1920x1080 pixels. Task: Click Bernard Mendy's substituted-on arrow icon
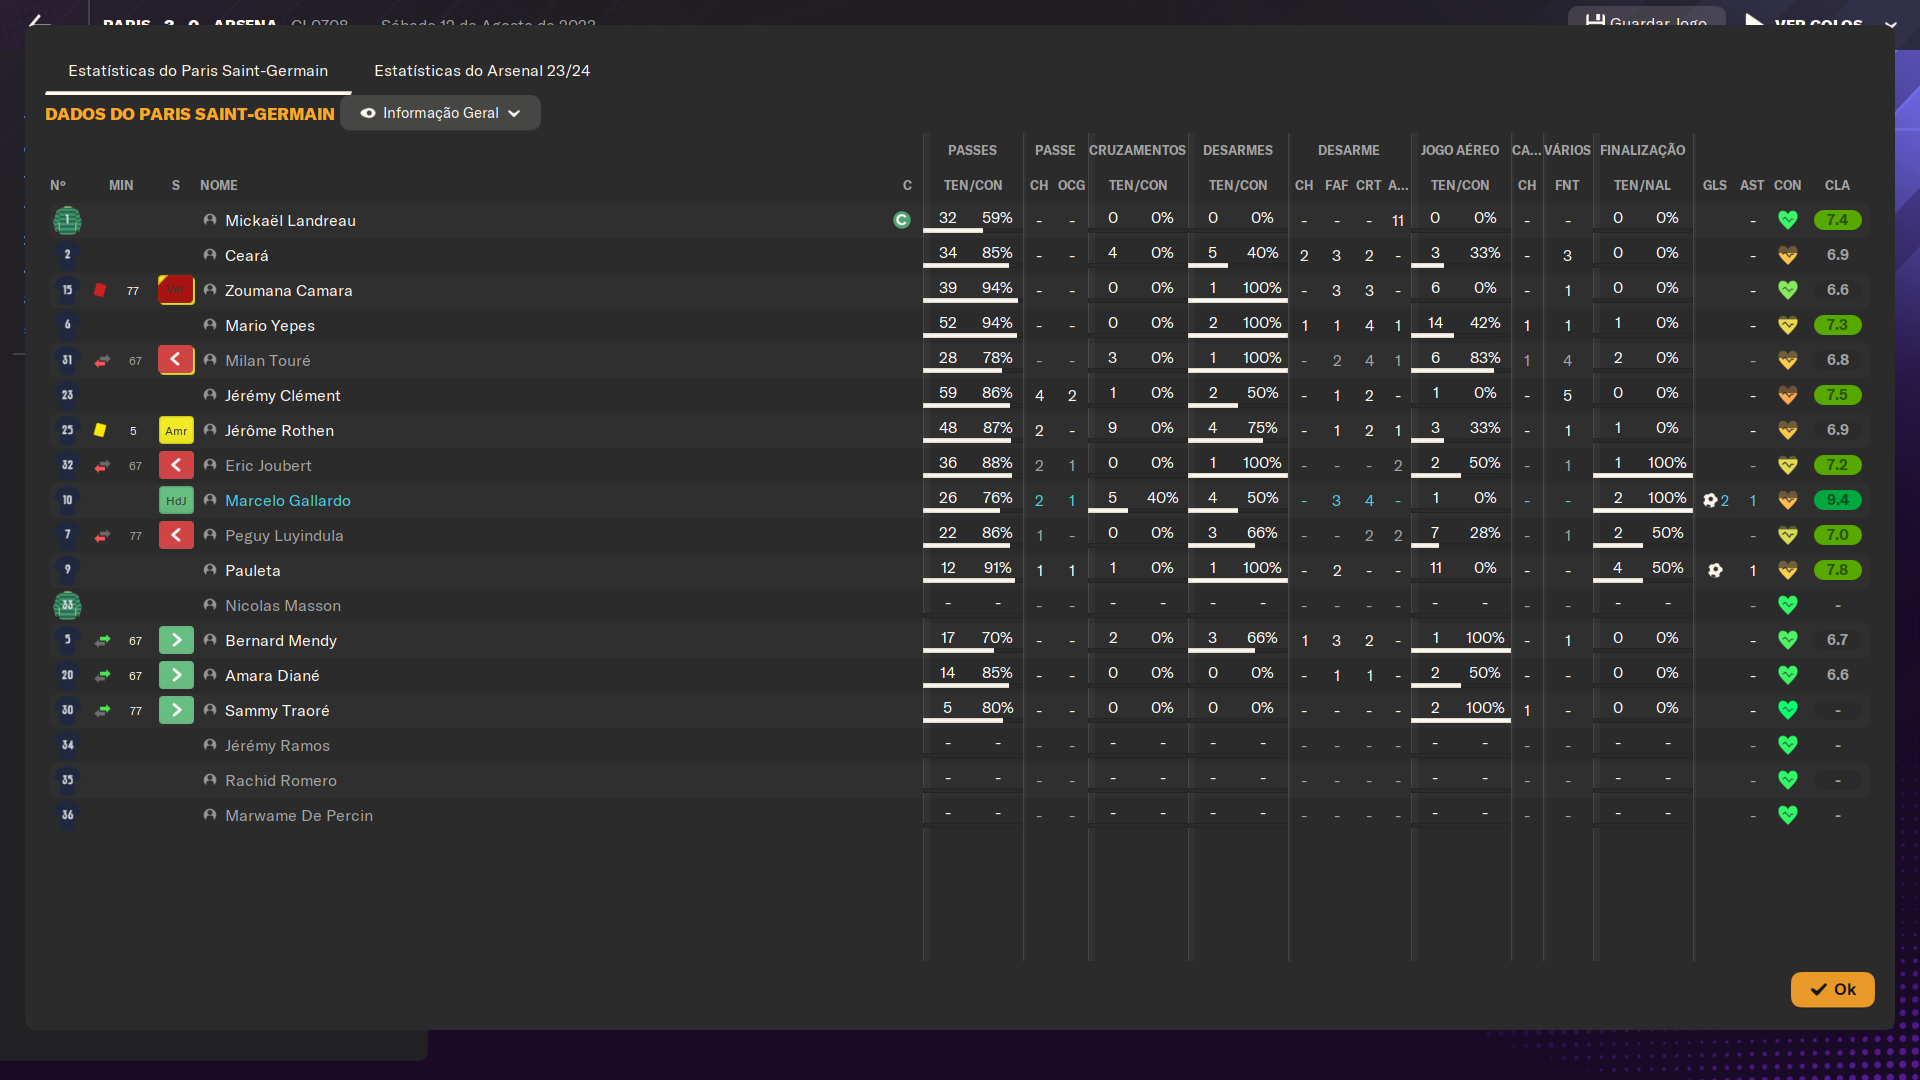click(102, 641)
